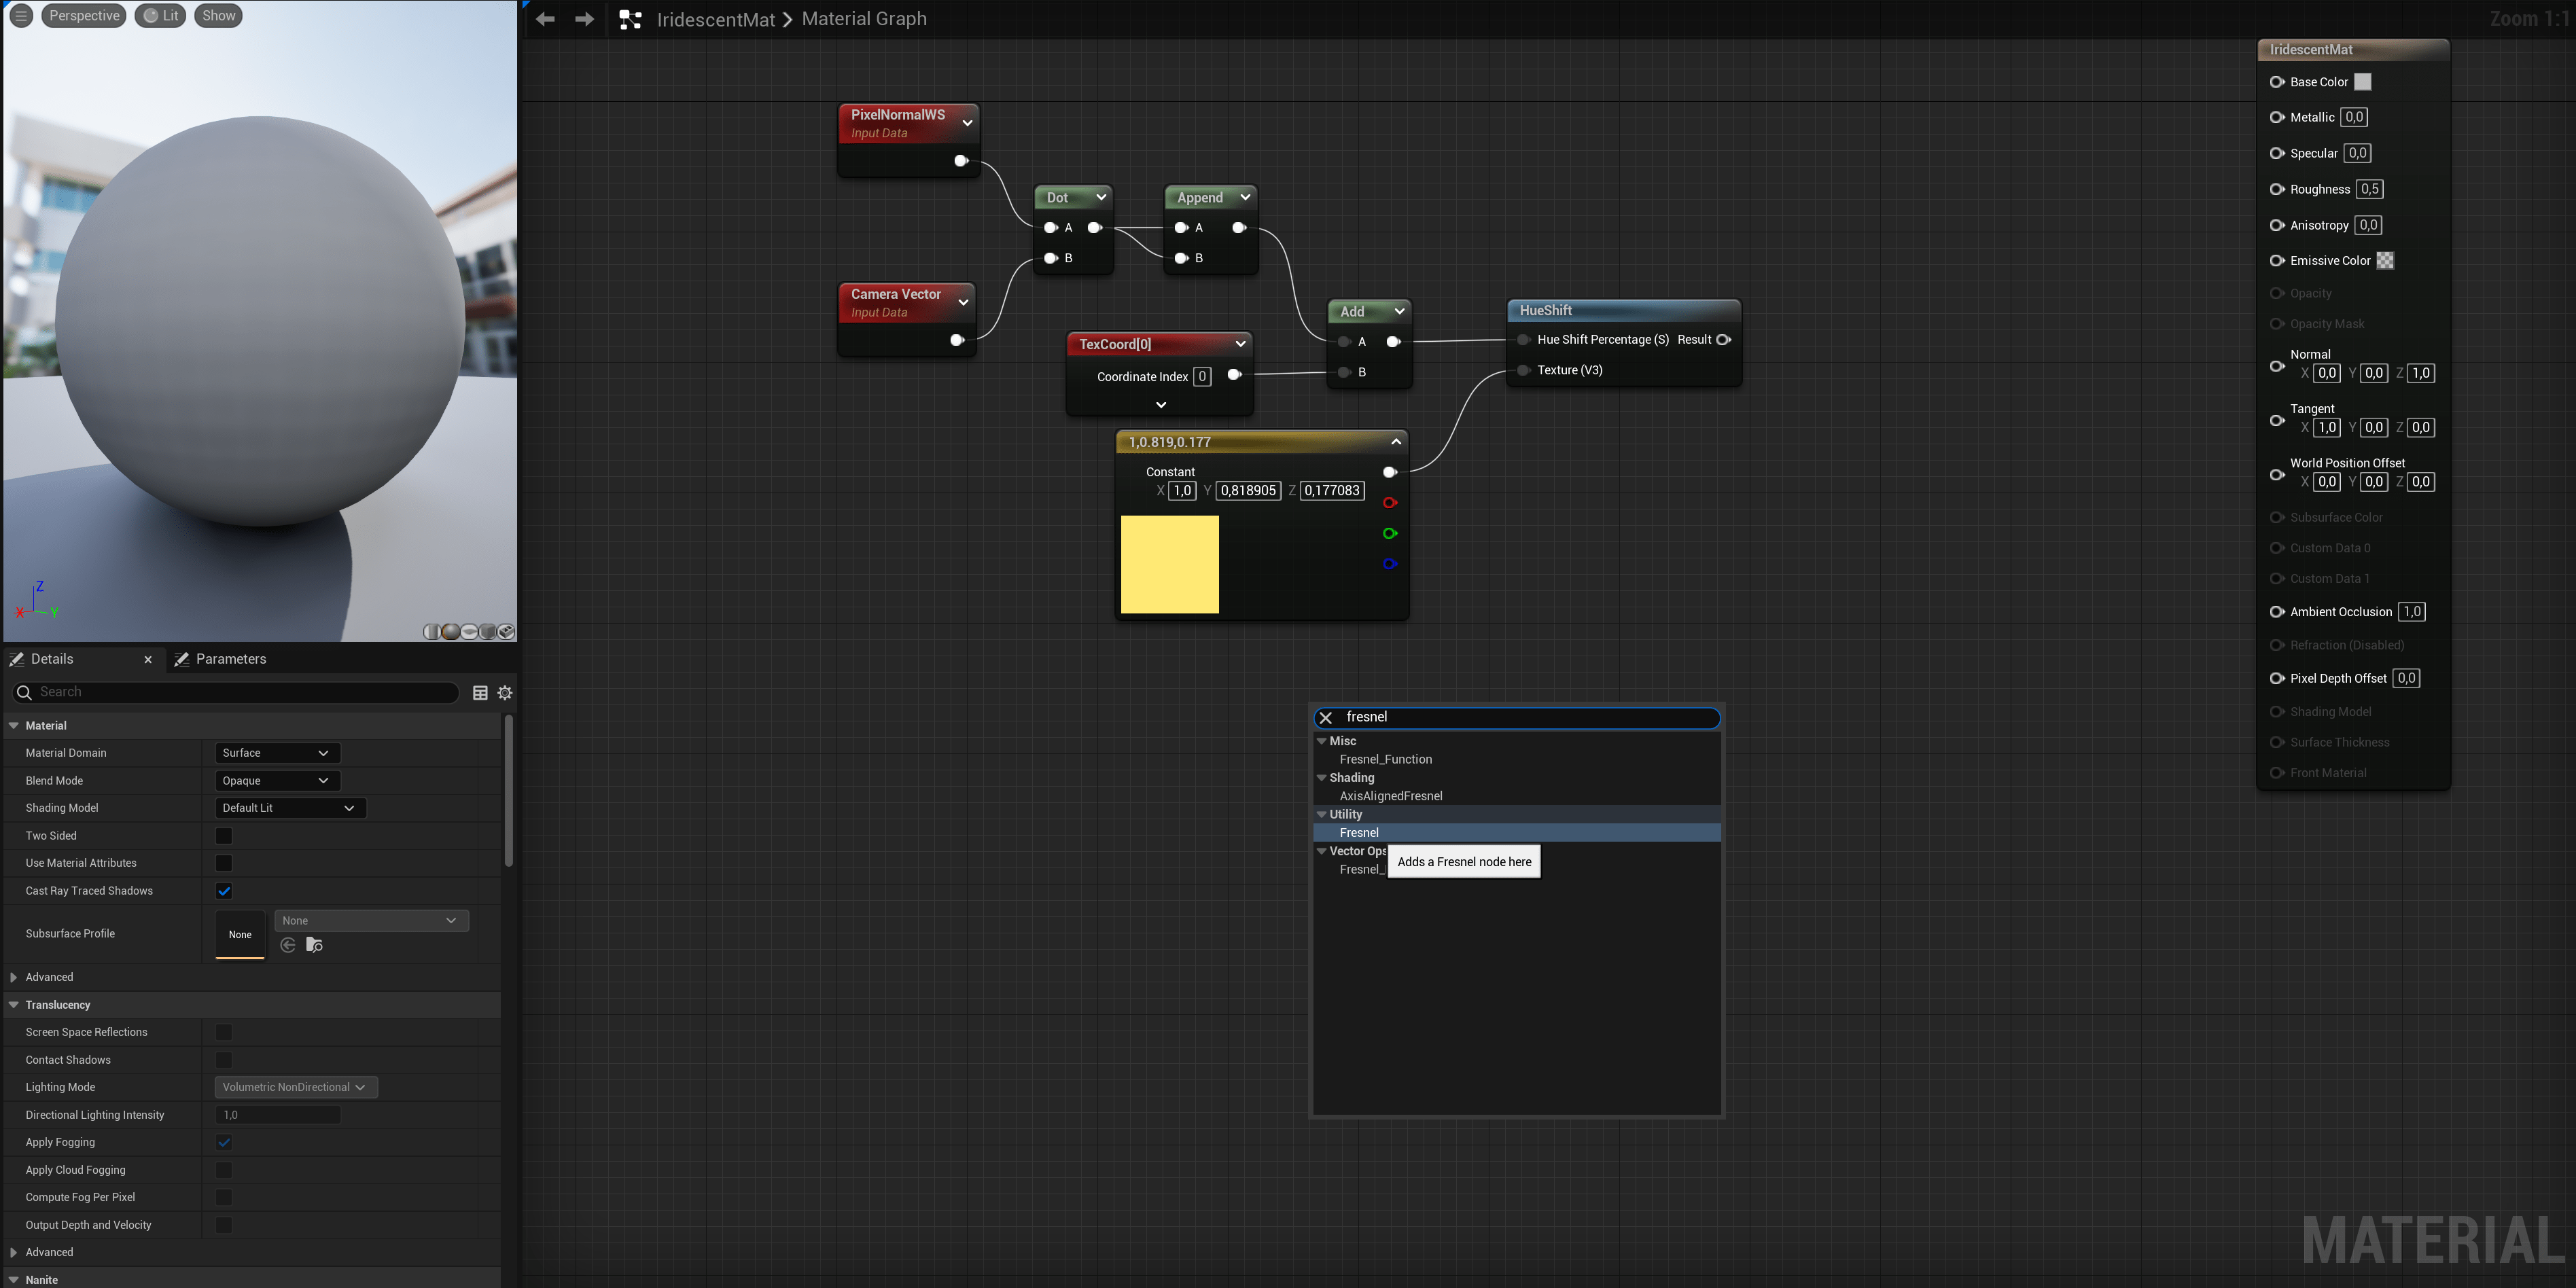Select the cylinder preview mesh icon
2576x1288 pixels.
[x=432, y=632]
